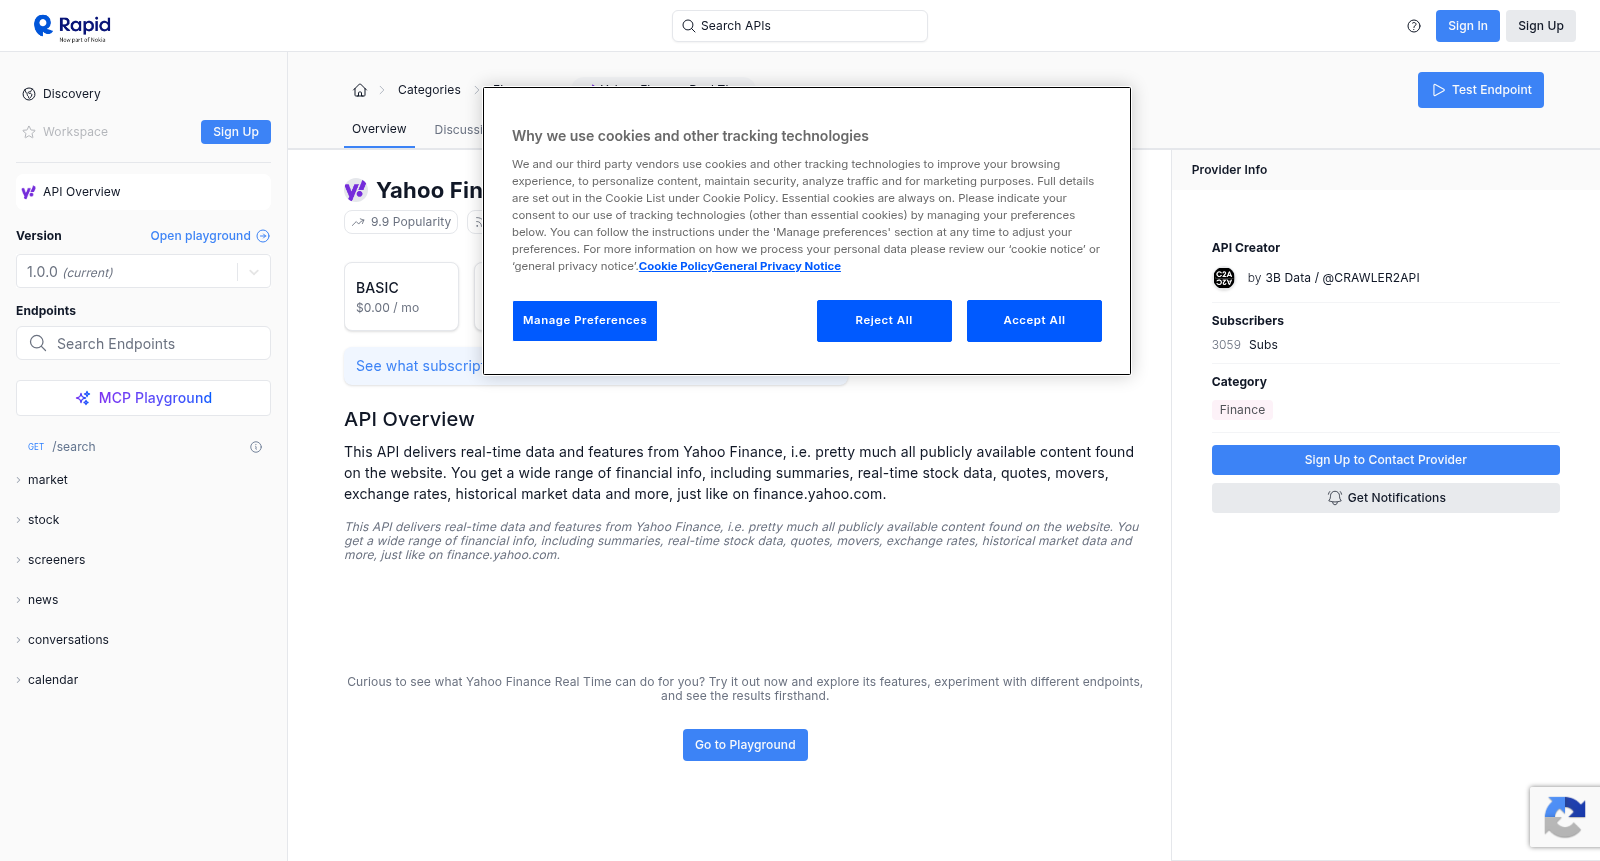Image resolution: width=1600 pixels, height=861 pixels.
Task: Click the Test Endpoint button
Action: [x=1481, y=90]
